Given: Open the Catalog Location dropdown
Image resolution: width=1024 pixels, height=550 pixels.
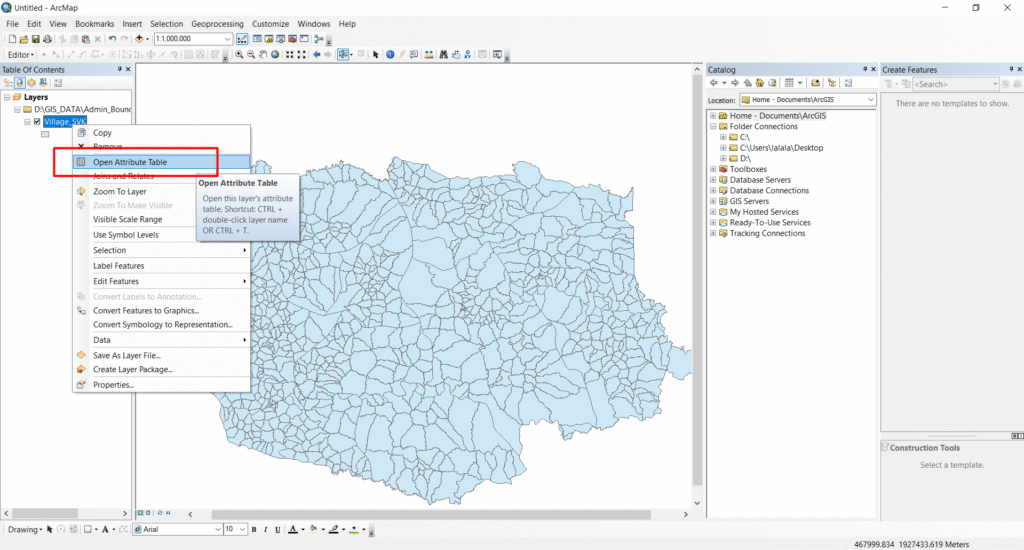Looking at the screenshot, I should click(x=871, y=100).
